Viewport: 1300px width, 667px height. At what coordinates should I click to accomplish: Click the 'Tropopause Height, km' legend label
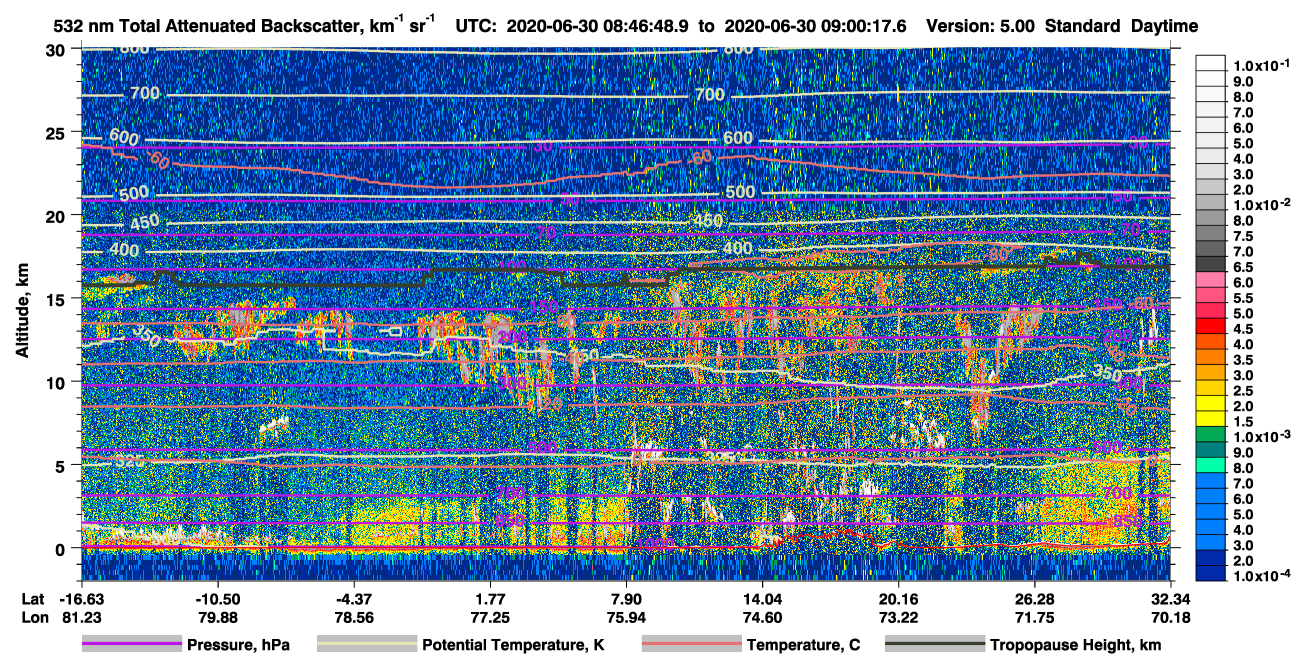point(1075,646)
